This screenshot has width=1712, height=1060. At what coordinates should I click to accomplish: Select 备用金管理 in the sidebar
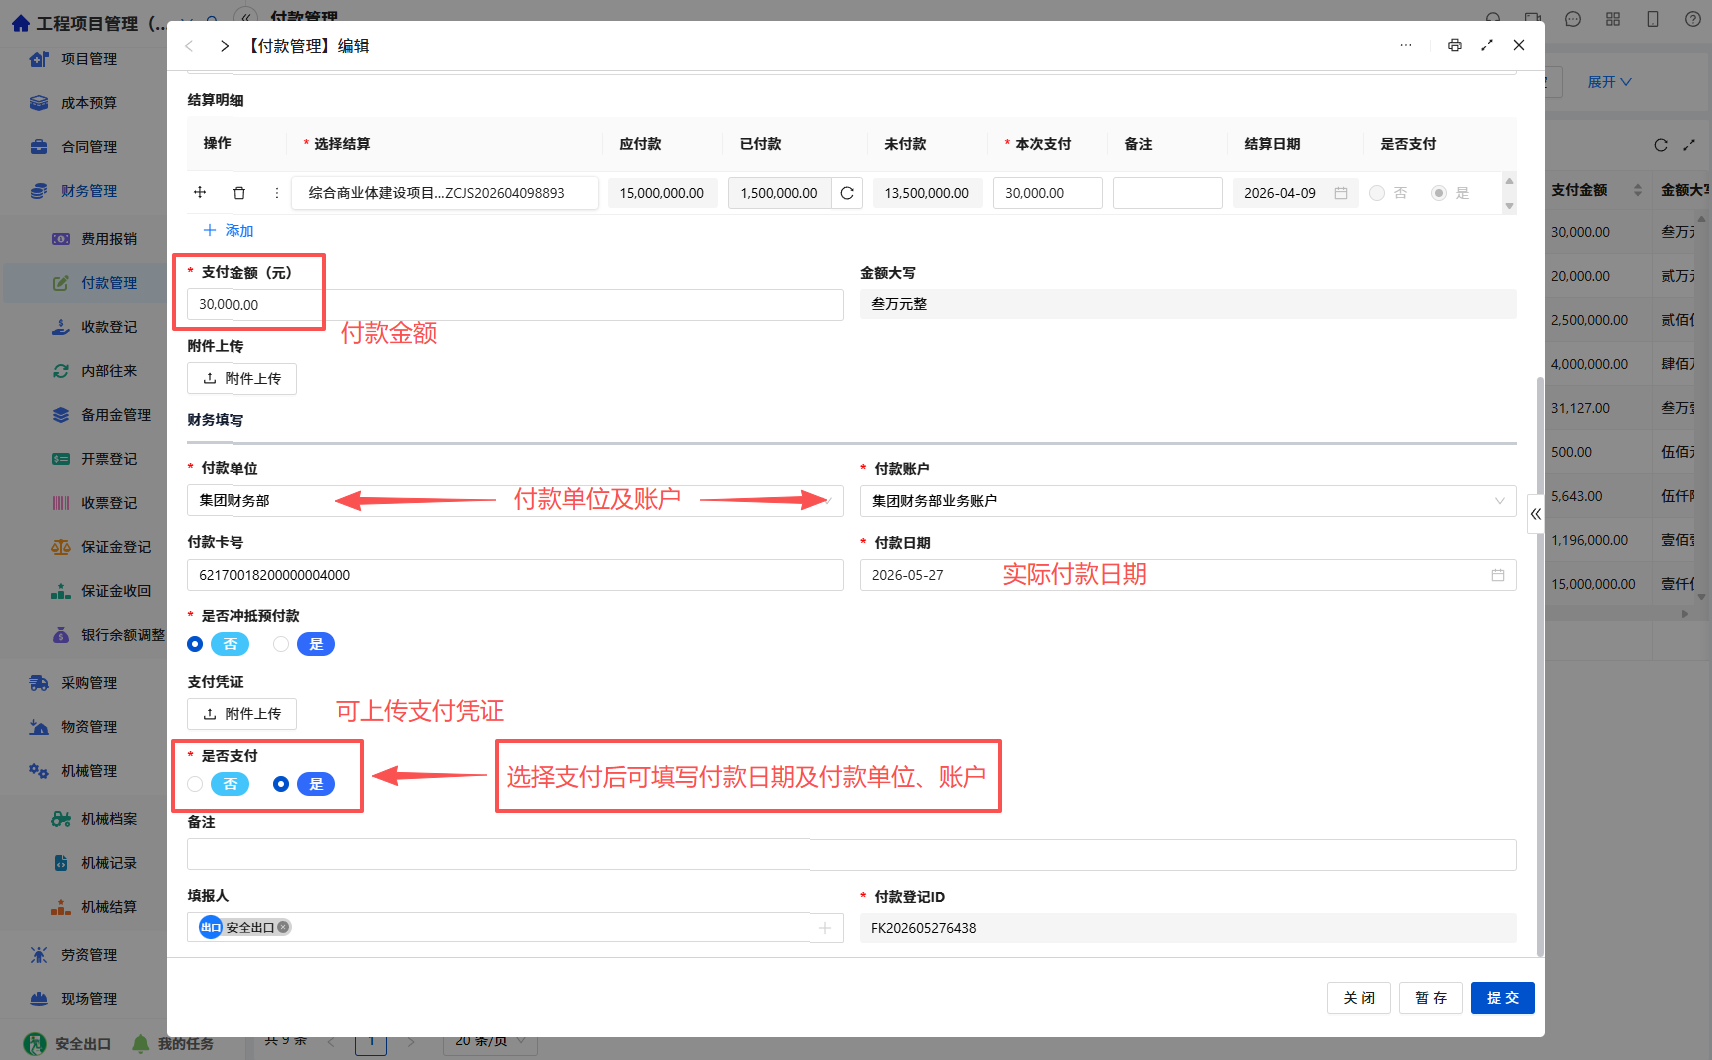pos(115,415)
